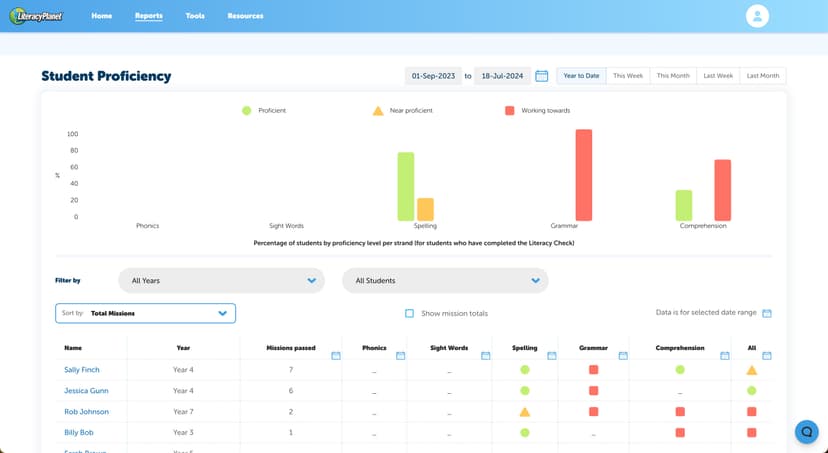Open Sally Finch's student link
The image size is (828, 453).
tap(82, 370)
